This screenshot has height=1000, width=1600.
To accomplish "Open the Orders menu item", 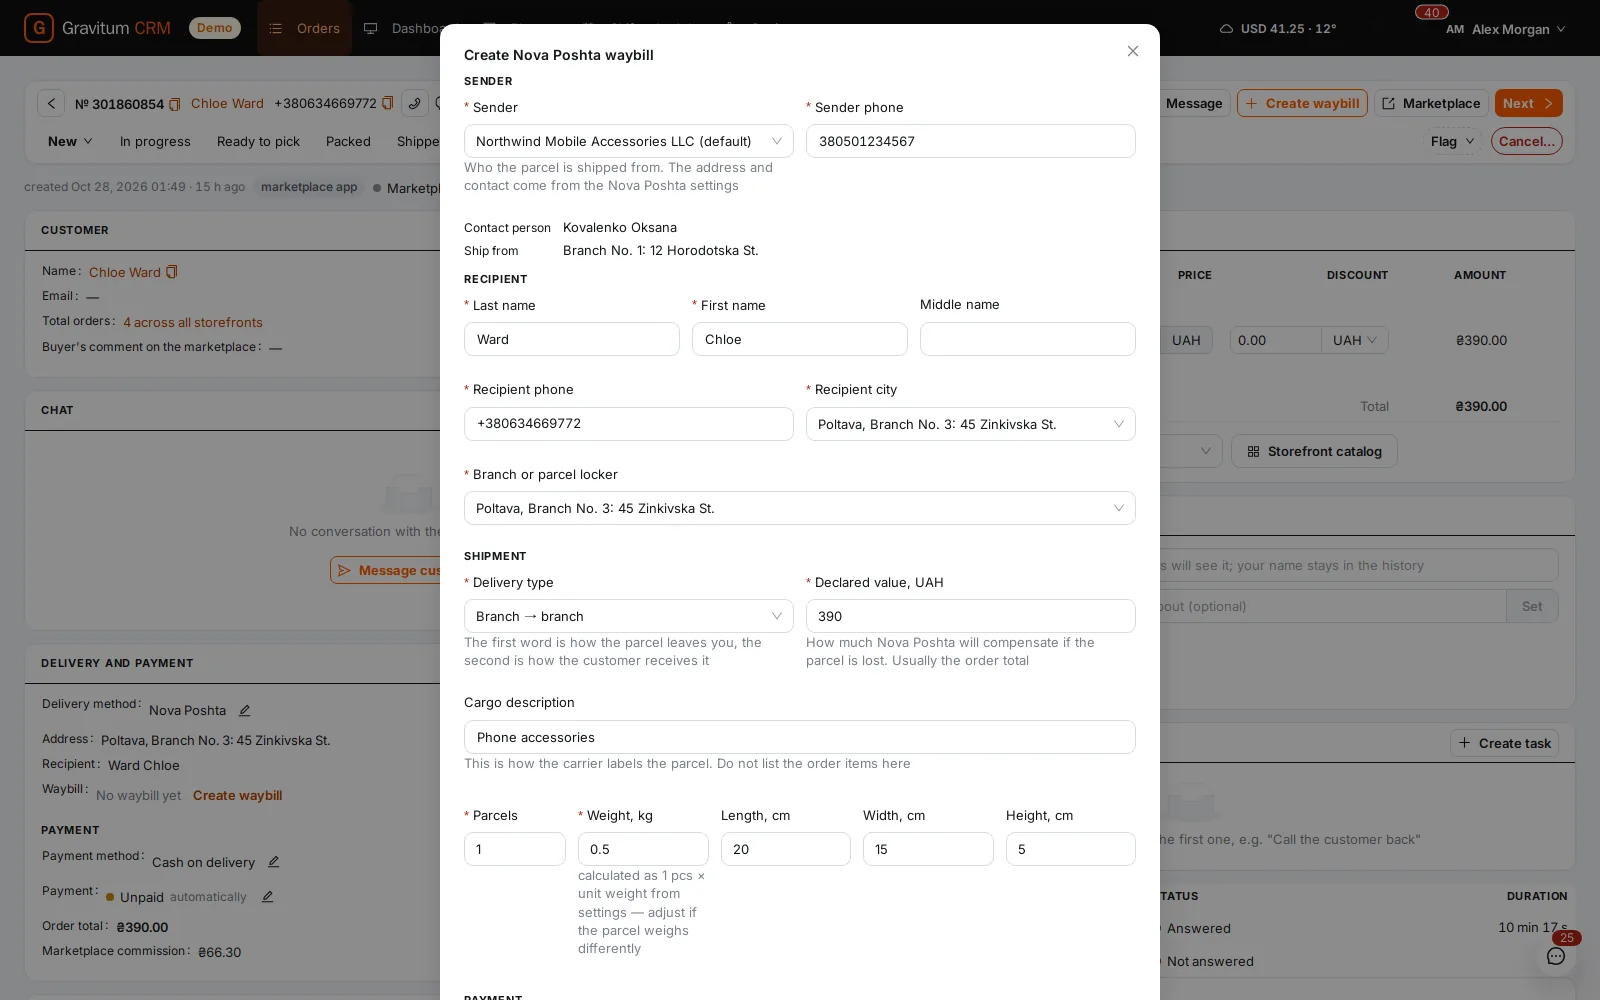I will pyautogui.click(x=305, y=28).
